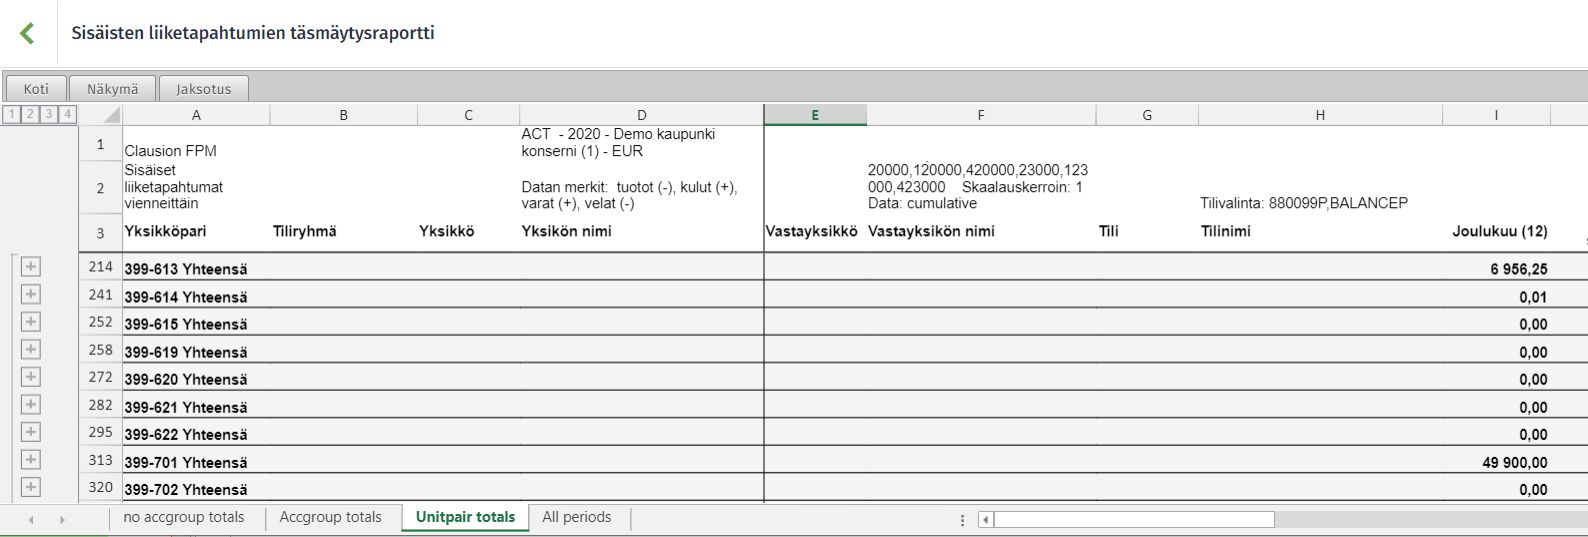The image size is (1588, 537).
Task: Open the Jaksotus ribbon tab
Action: click(204, 89)
